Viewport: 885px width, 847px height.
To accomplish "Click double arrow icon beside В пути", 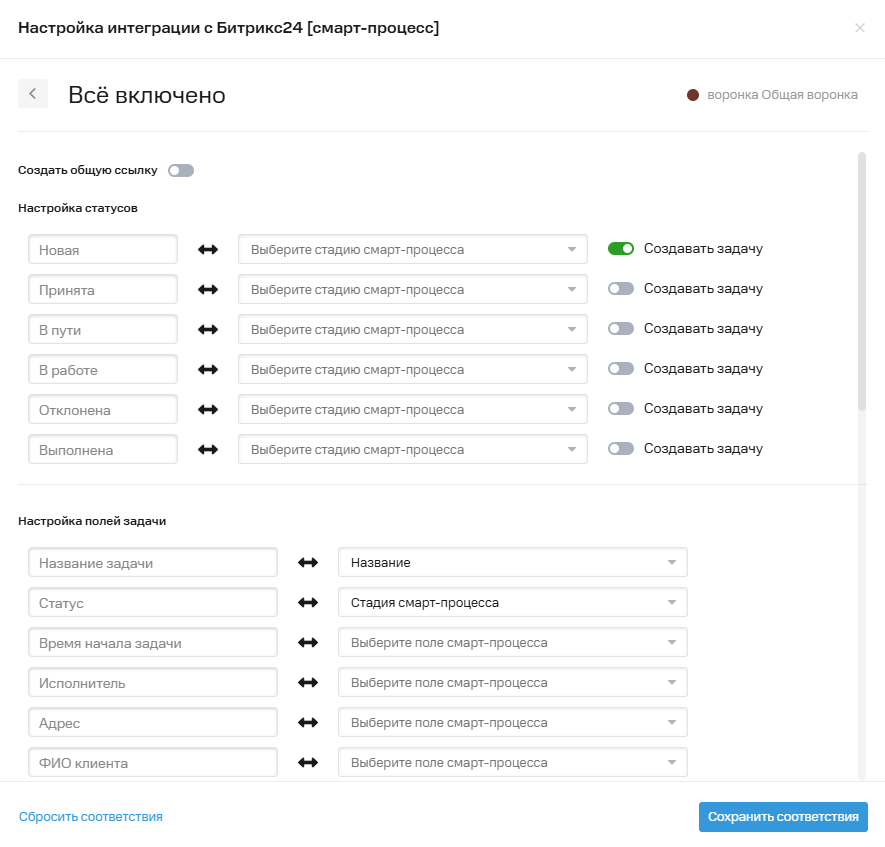I will pos(208,330).
